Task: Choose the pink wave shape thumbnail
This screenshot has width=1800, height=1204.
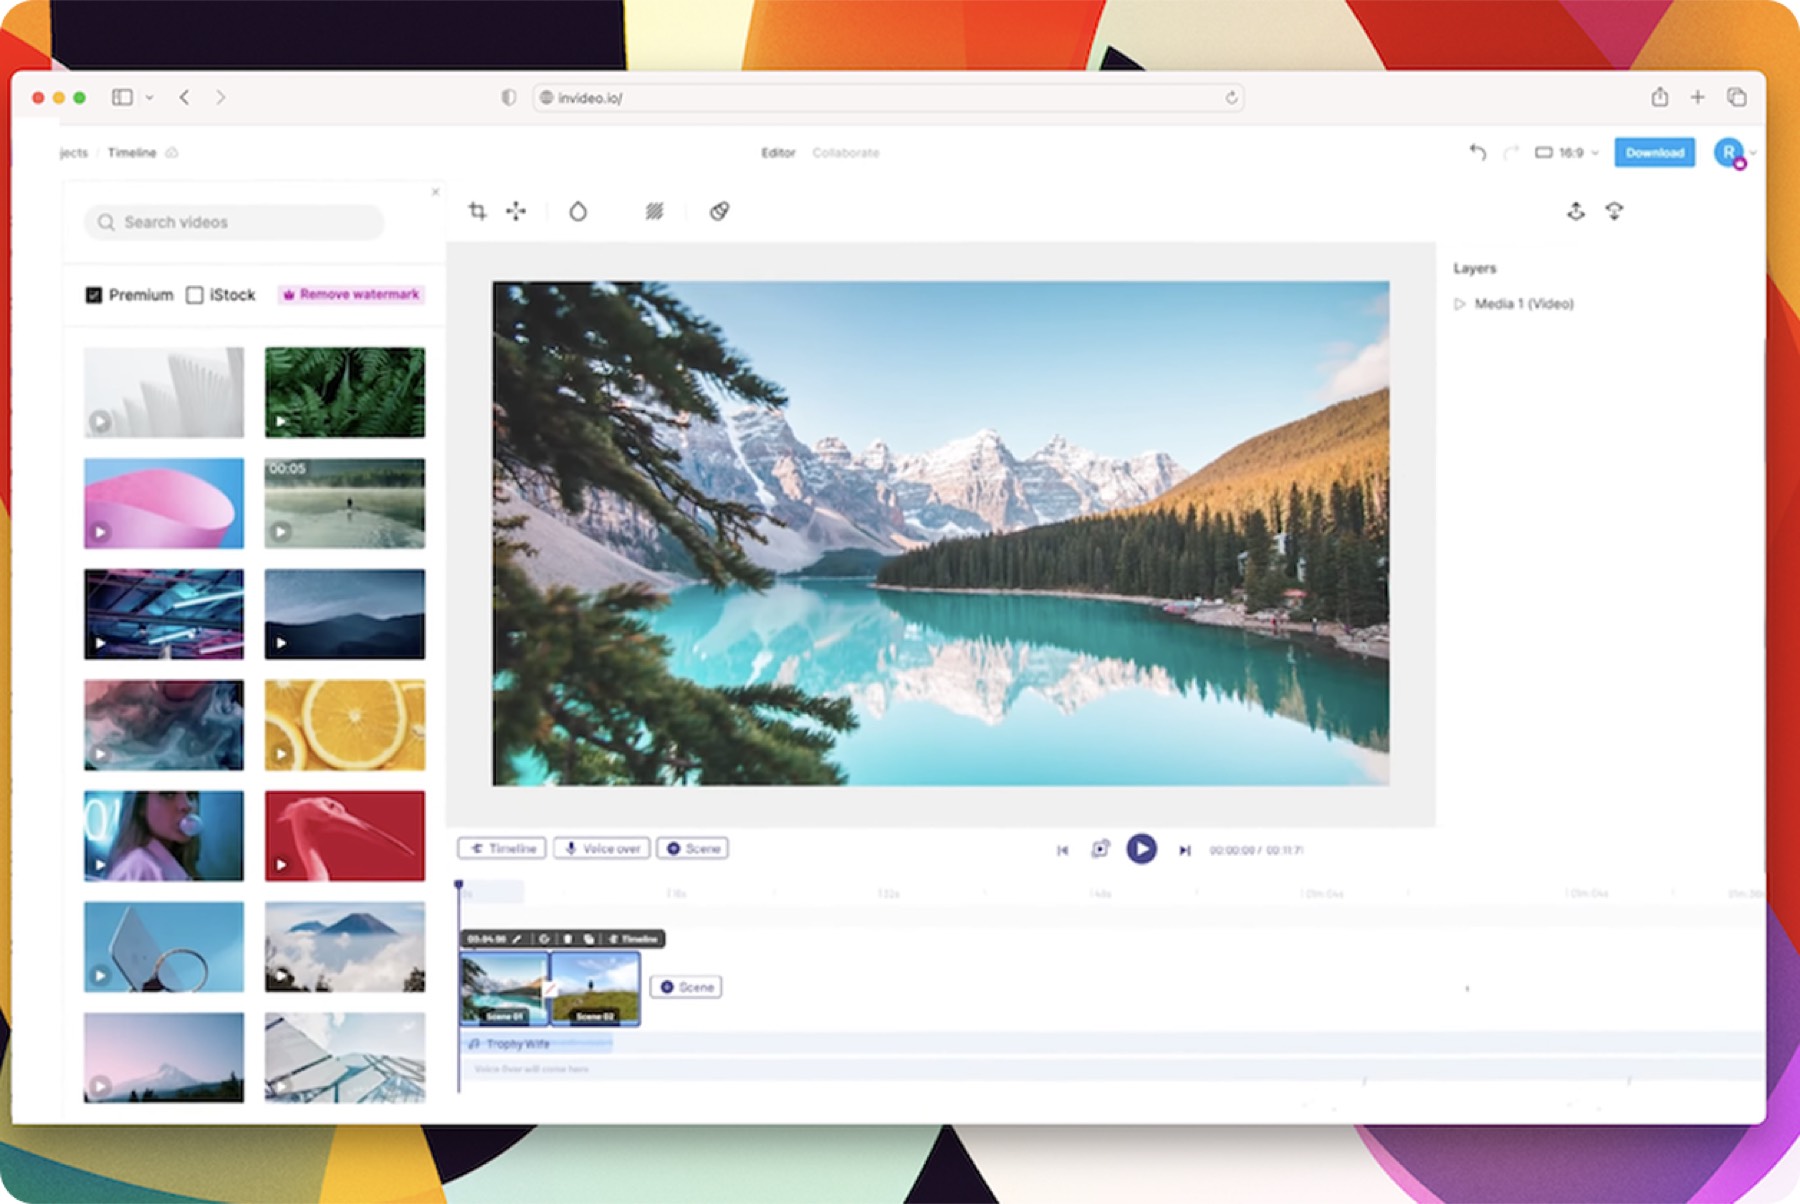Action: 164,503
